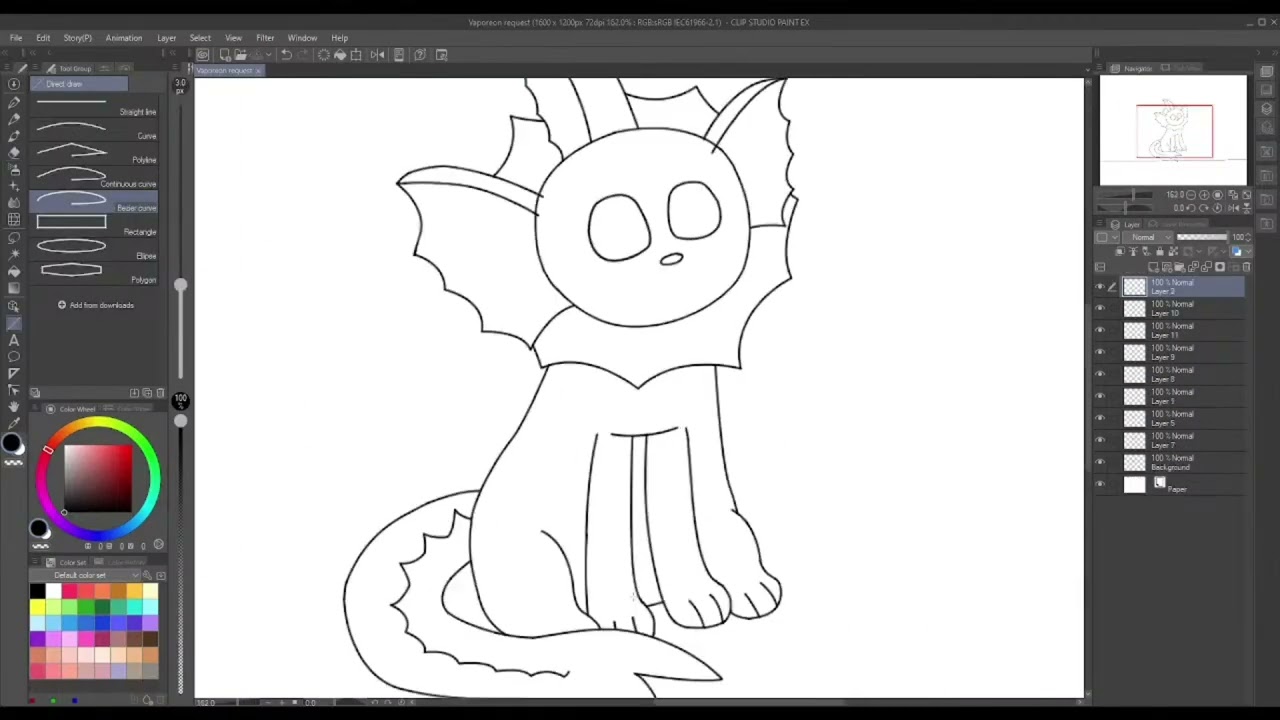Screen dimensions: 1280x720
Task: Choose the Polyline sub tool
Action: coord(95,153)
